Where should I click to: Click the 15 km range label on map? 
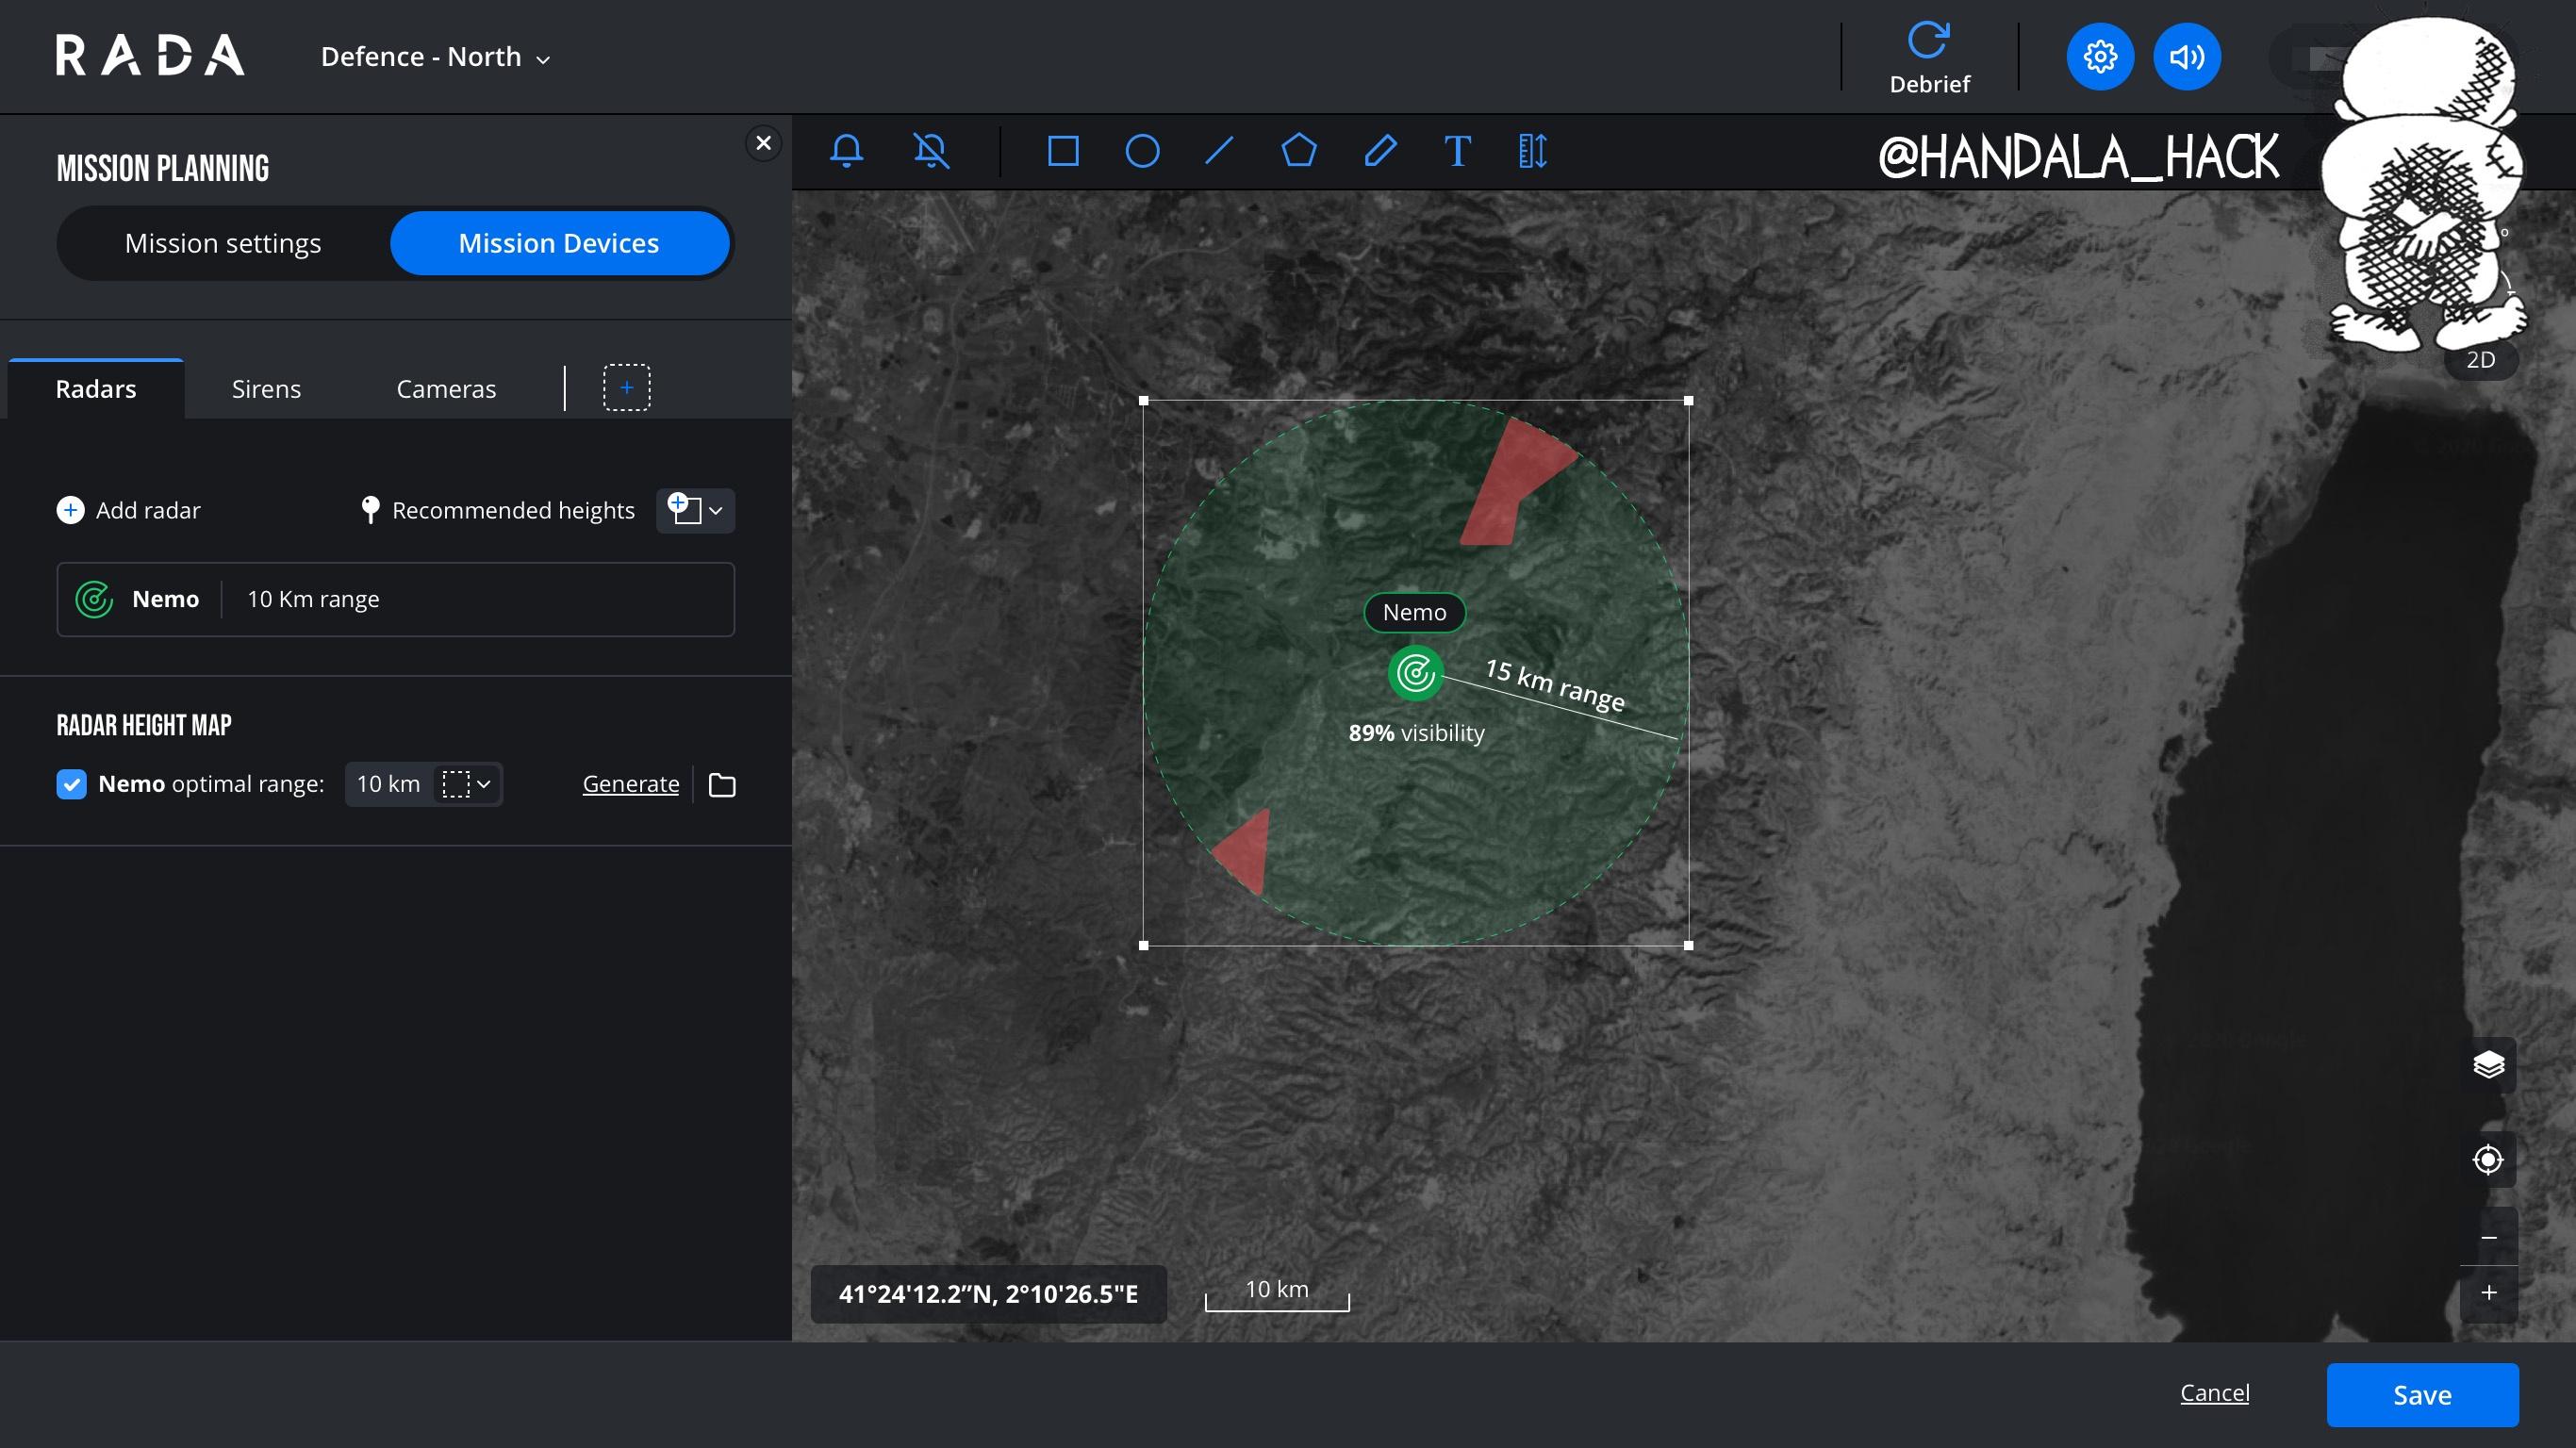point(1555,685)
